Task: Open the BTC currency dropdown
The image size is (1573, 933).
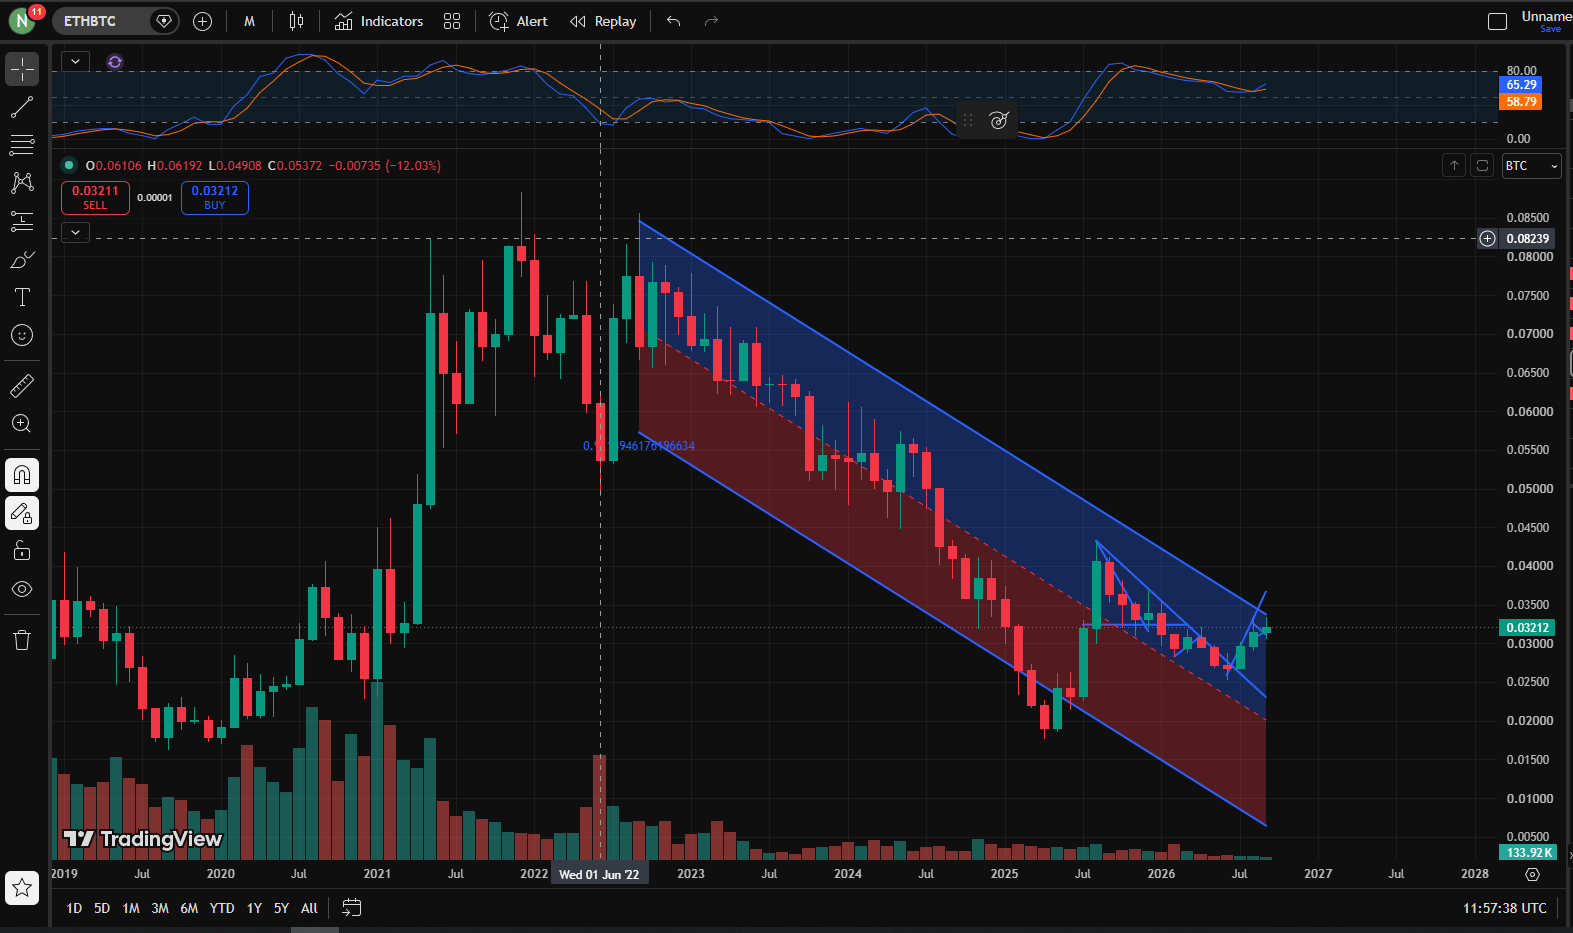Action: [1531, 166]
